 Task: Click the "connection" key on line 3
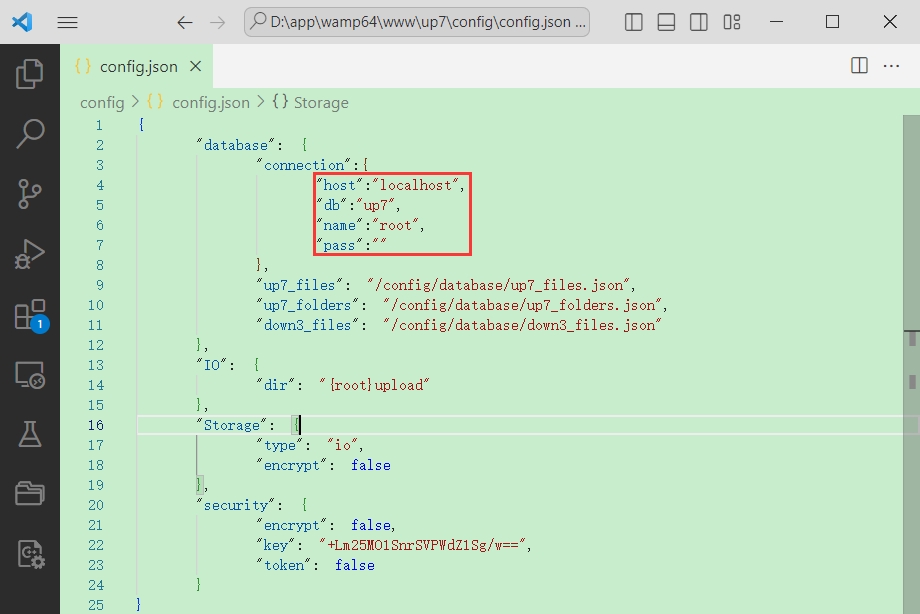303,165
